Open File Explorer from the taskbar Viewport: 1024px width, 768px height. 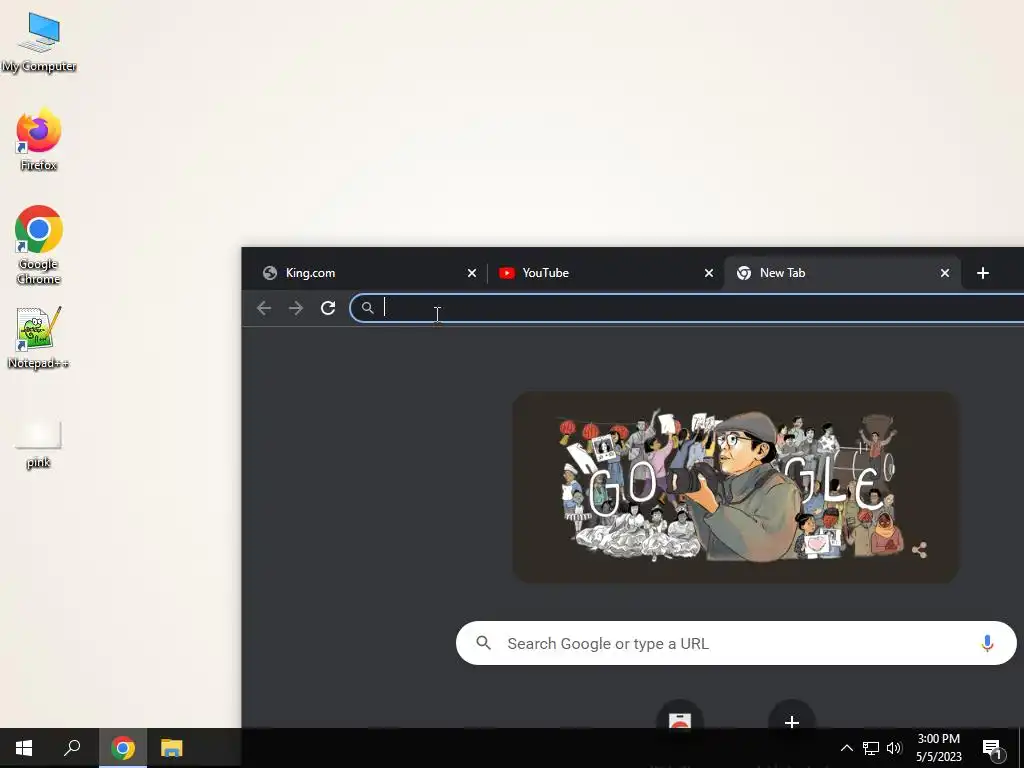coord(171,748)
